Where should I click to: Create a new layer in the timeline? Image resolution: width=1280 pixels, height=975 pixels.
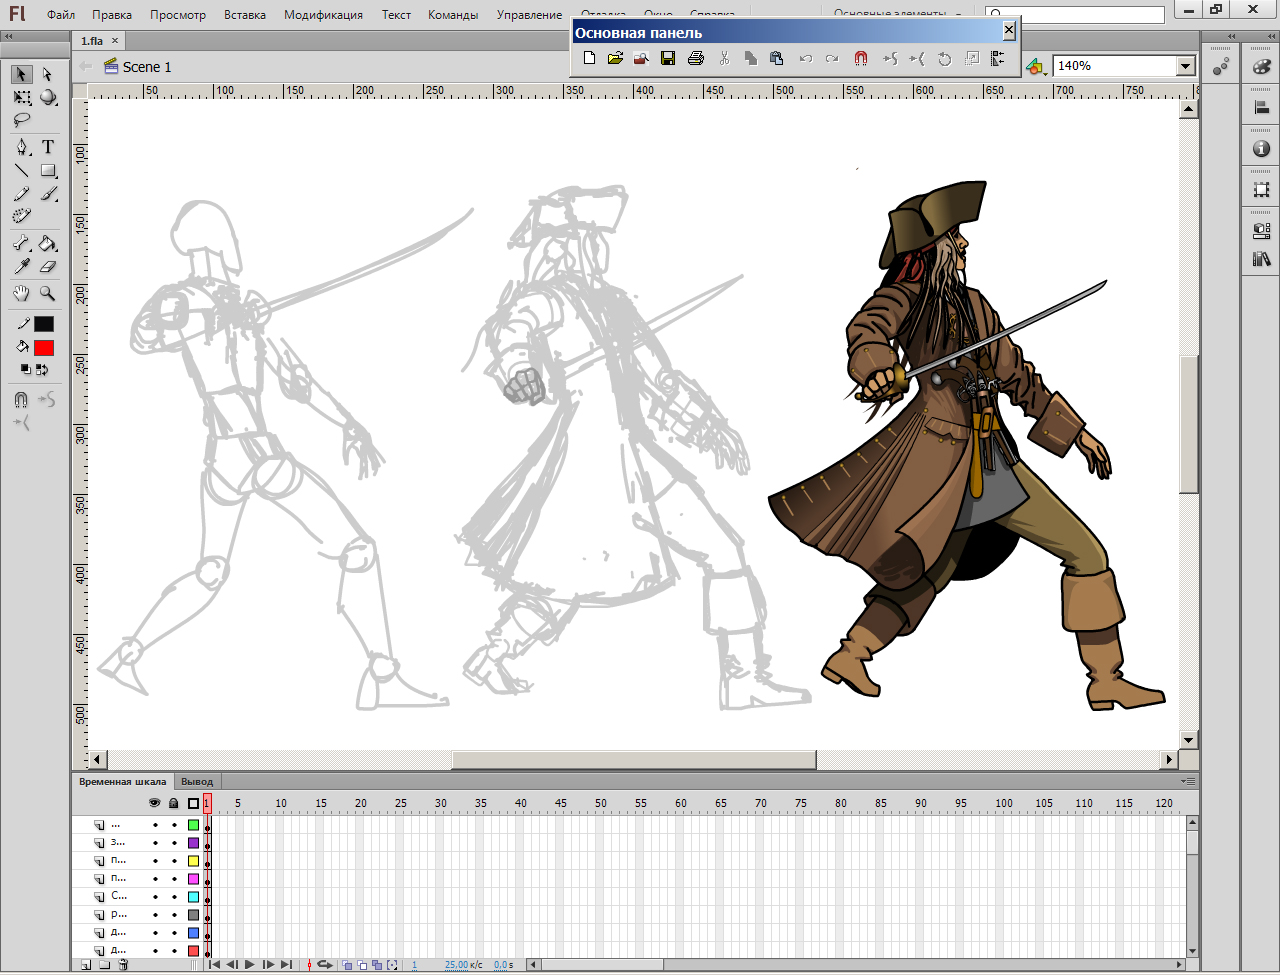86,965
